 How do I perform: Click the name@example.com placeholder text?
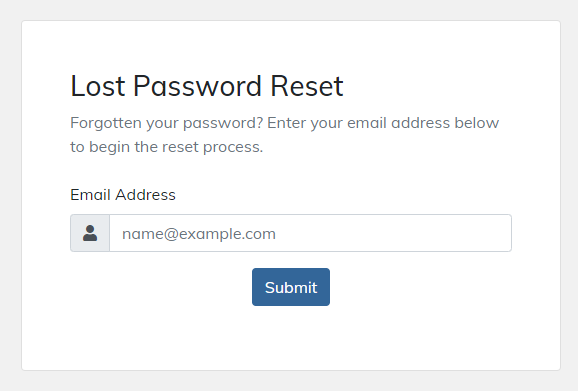tap(199, 234)
